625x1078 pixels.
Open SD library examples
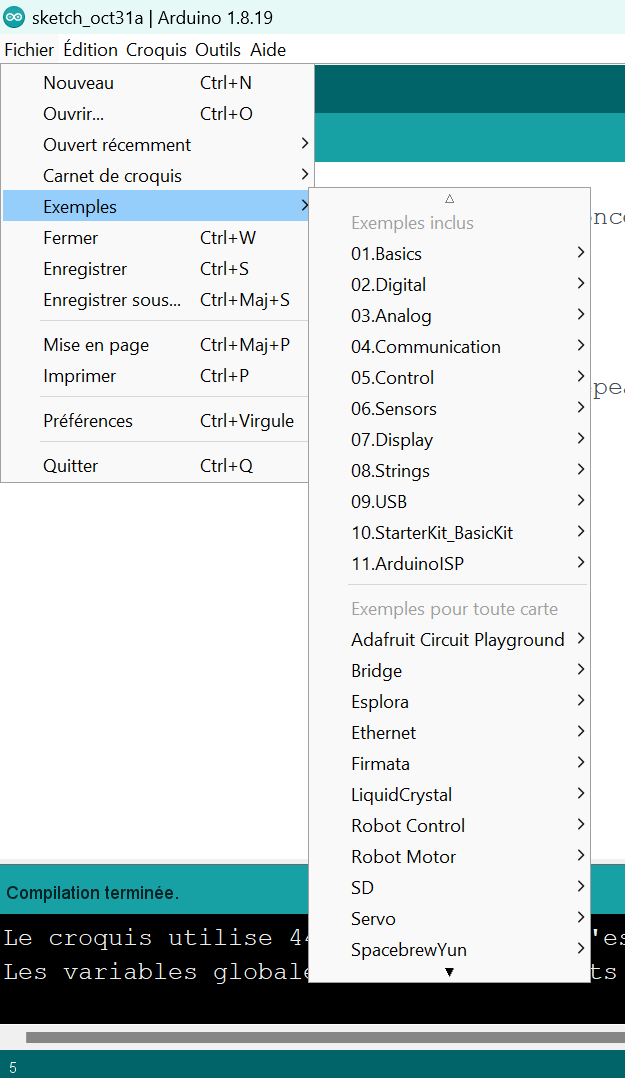click(x=450, y=887)
